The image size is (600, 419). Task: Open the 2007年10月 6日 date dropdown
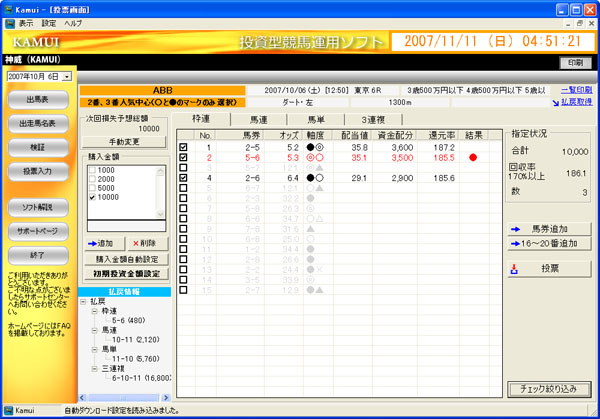(66, 76)
